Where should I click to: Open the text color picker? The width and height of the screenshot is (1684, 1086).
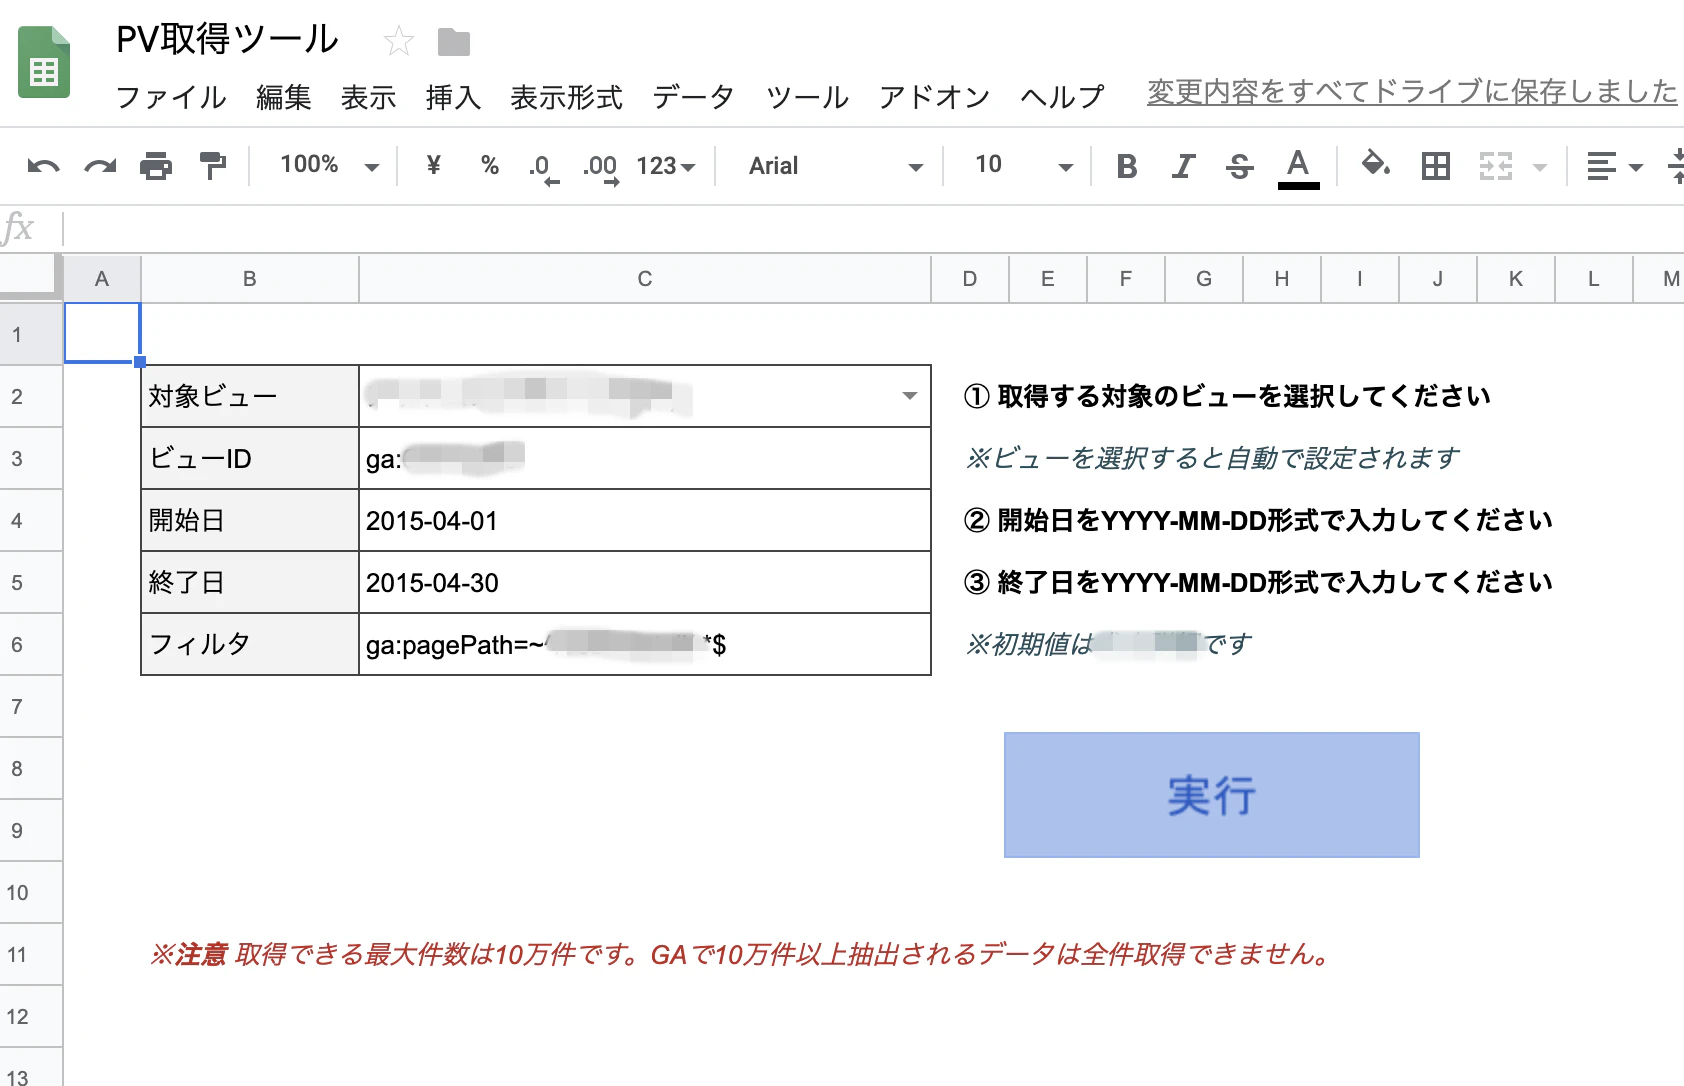[1298, 167]
